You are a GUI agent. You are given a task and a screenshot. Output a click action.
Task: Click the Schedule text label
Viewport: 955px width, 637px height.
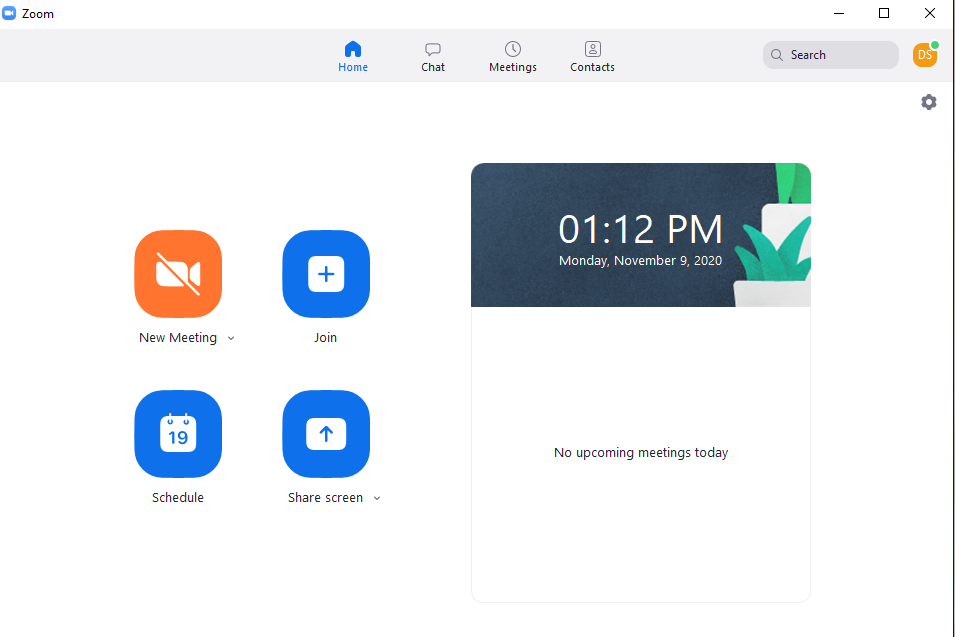(x=178, y=498)
